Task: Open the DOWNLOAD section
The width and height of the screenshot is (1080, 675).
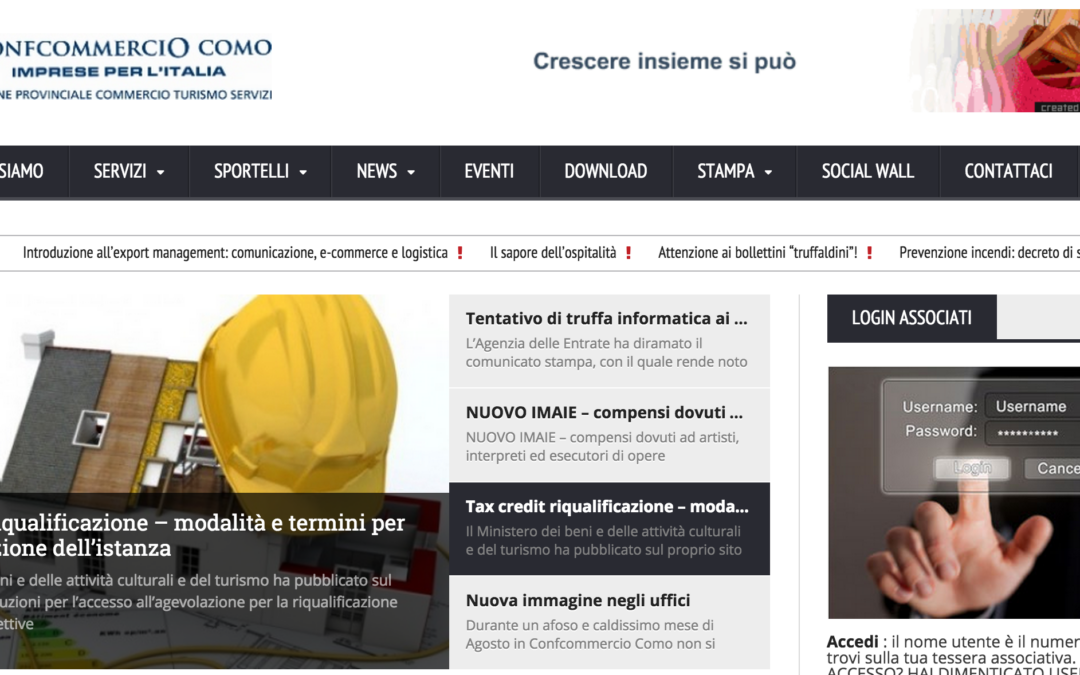Action: [x=605, y=171]
